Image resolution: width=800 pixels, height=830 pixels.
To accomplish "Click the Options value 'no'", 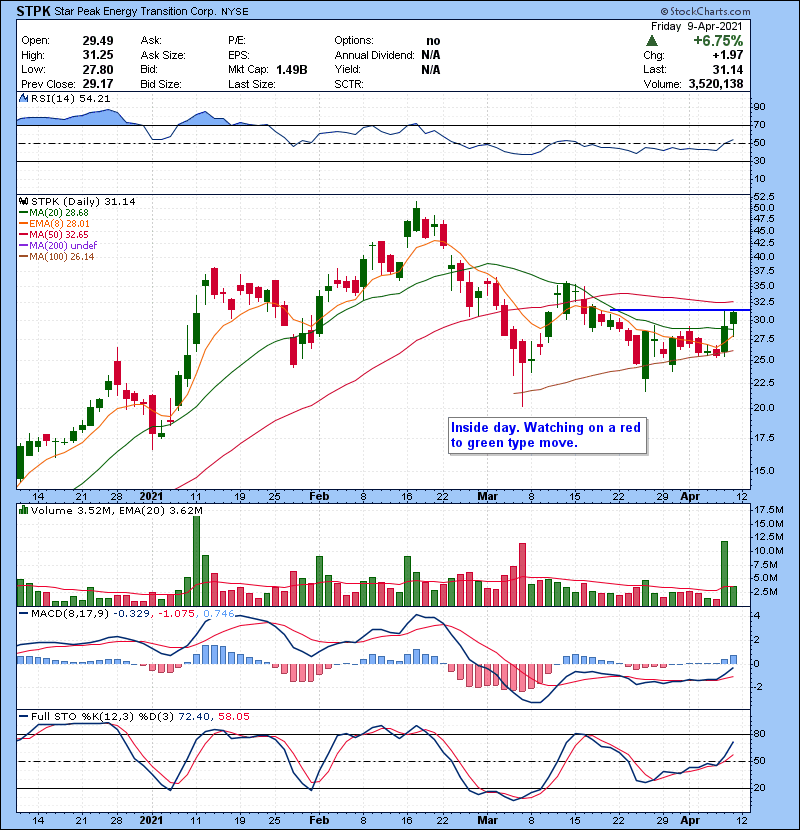I will pyautogui.click(x=433, y=41).
